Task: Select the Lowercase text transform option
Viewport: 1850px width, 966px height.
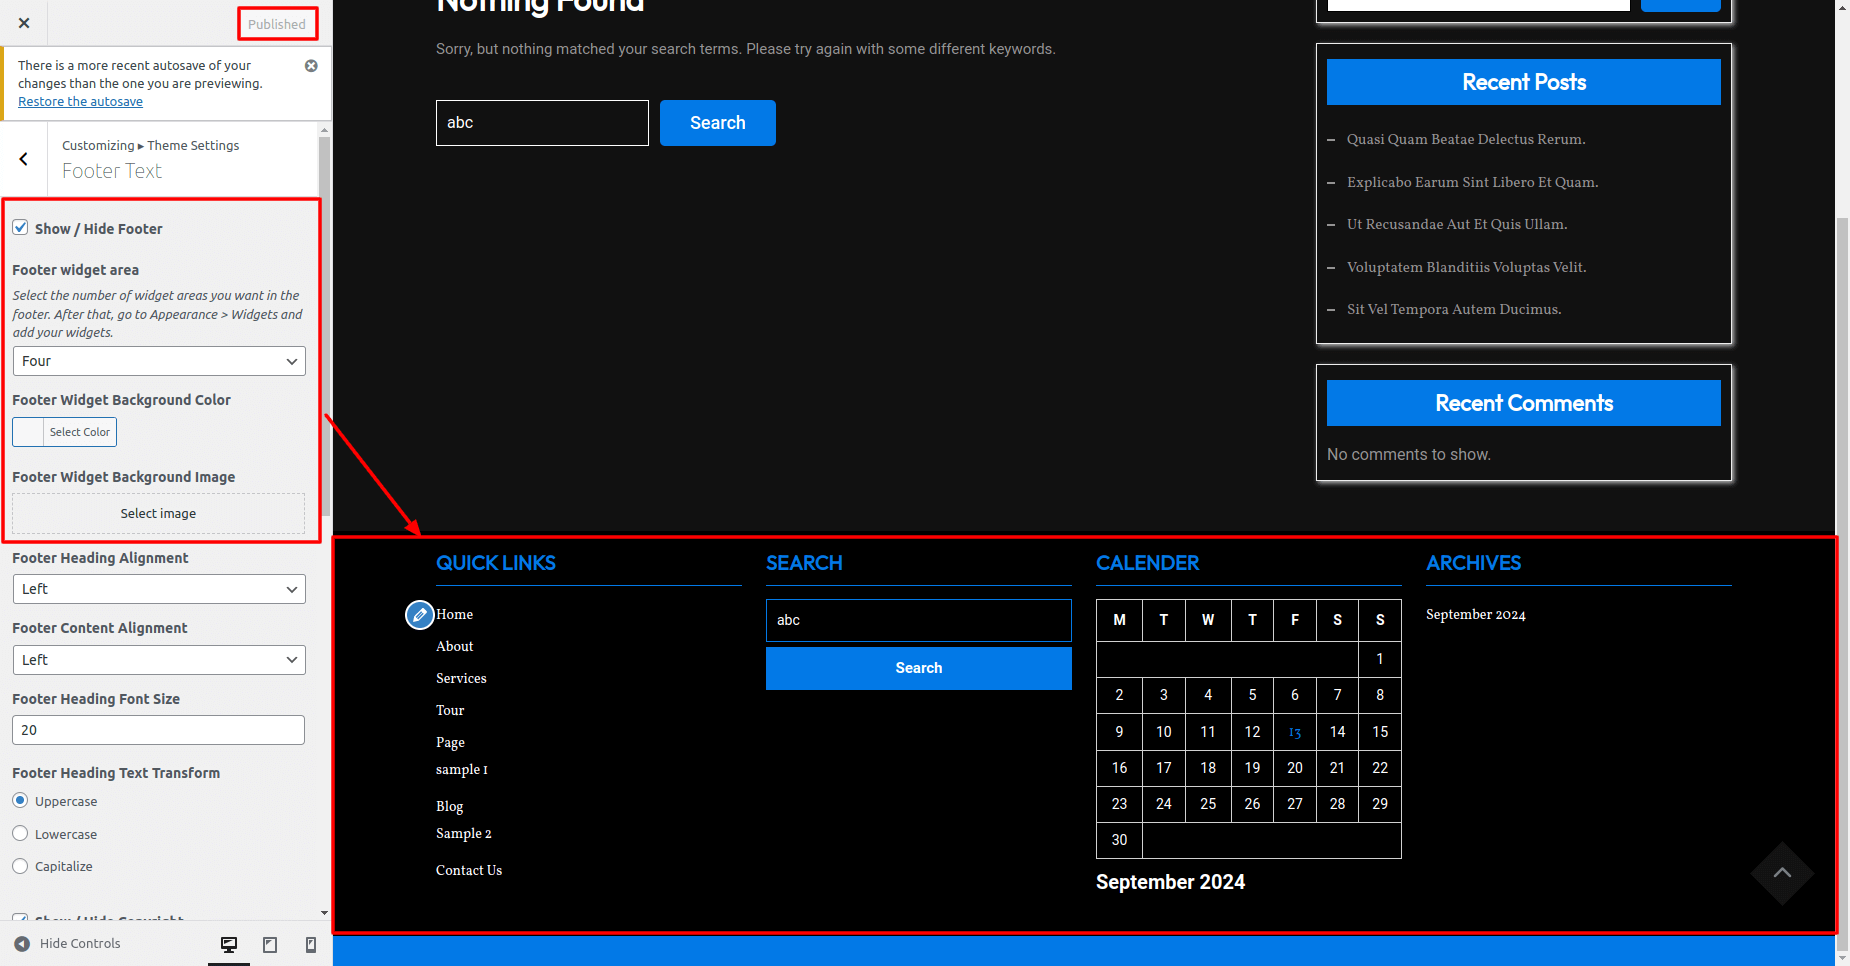Action: [20, 834]
